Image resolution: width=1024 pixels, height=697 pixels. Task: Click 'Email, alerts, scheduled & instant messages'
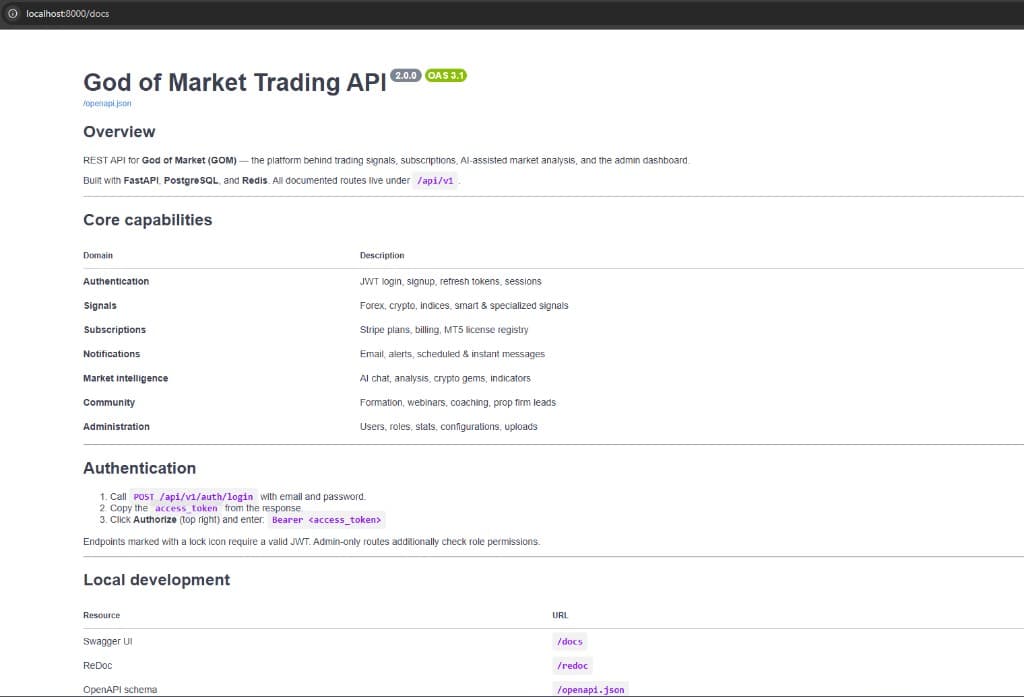tap(452, 353)
